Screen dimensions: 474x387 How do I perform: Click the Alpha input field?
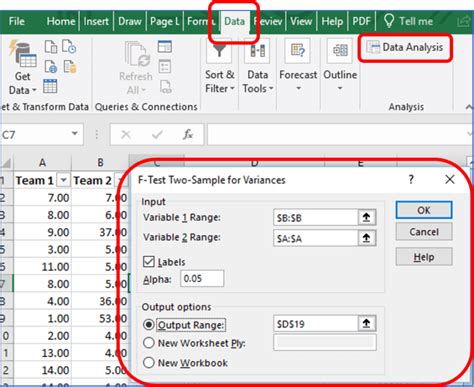click(x=202, y=278)
